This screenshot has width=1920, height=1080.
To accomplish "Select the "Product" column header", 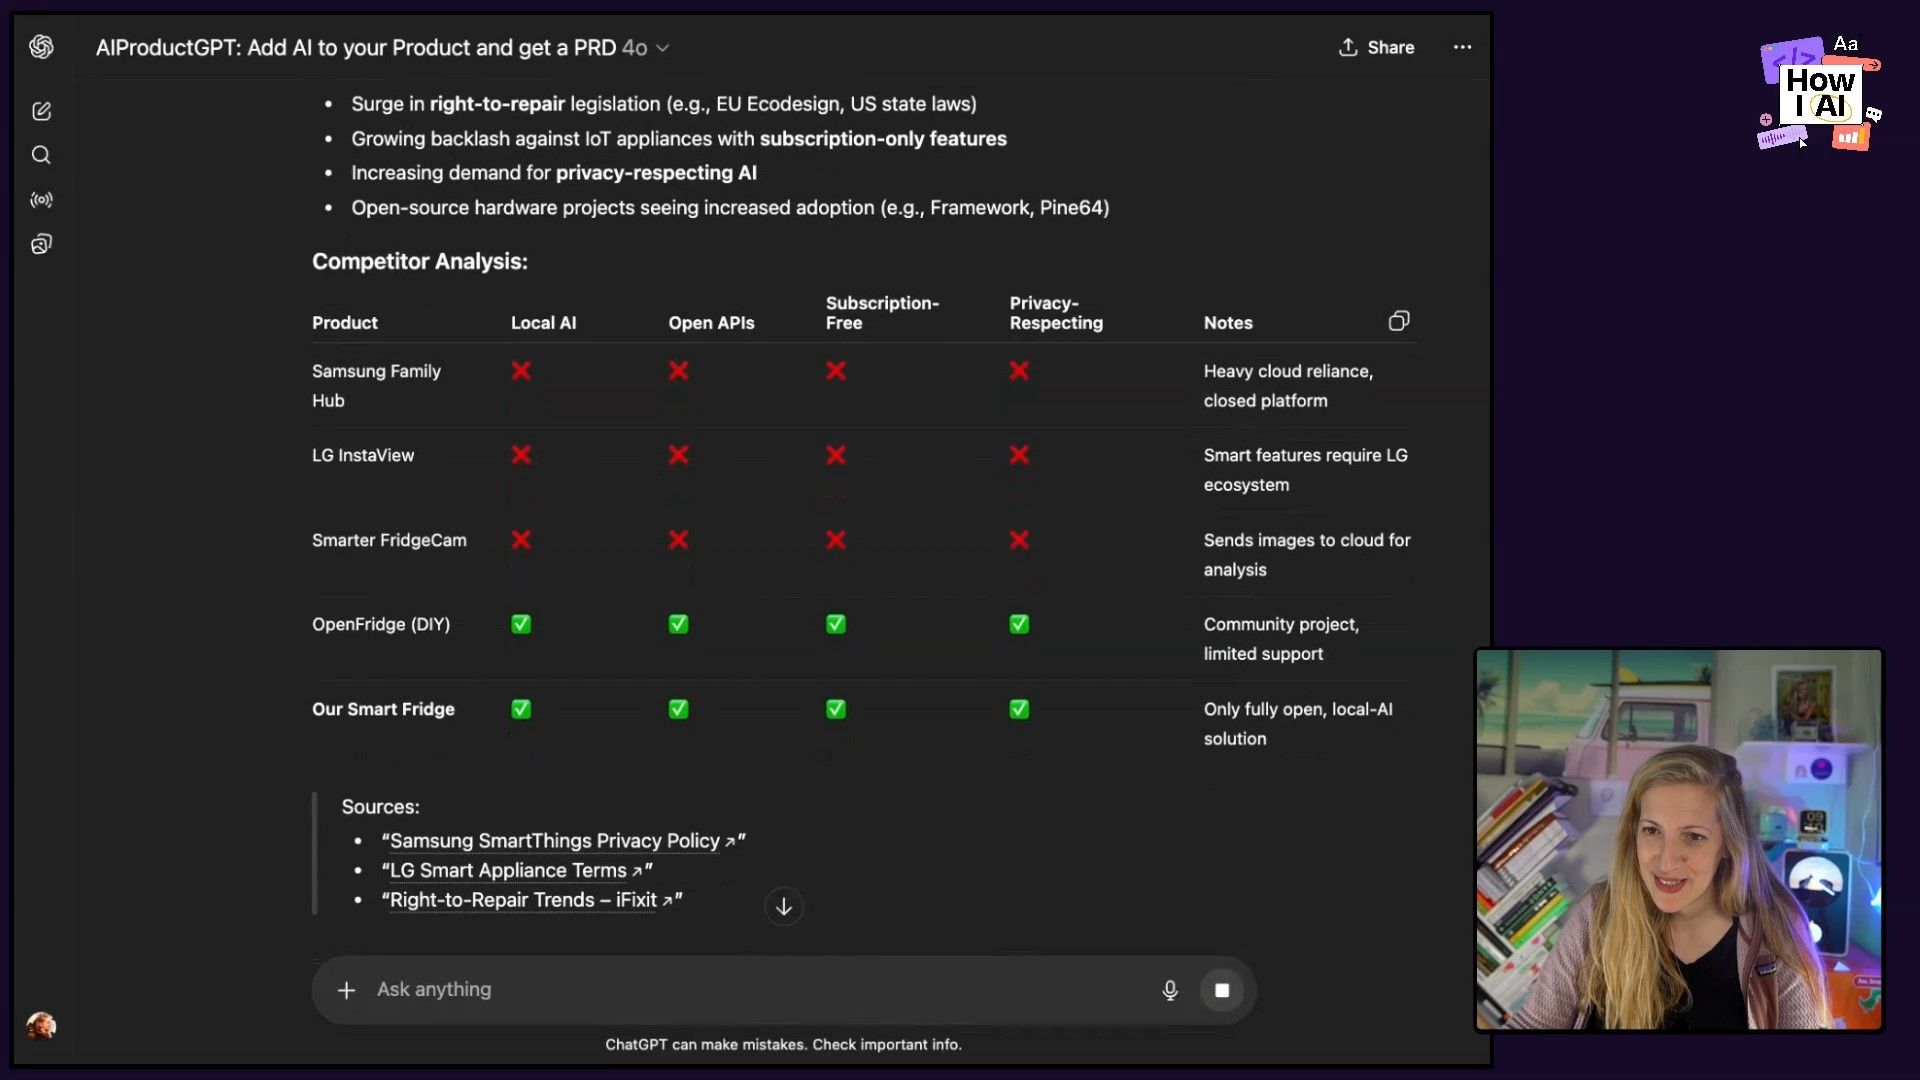I will (x=345, y=323).
